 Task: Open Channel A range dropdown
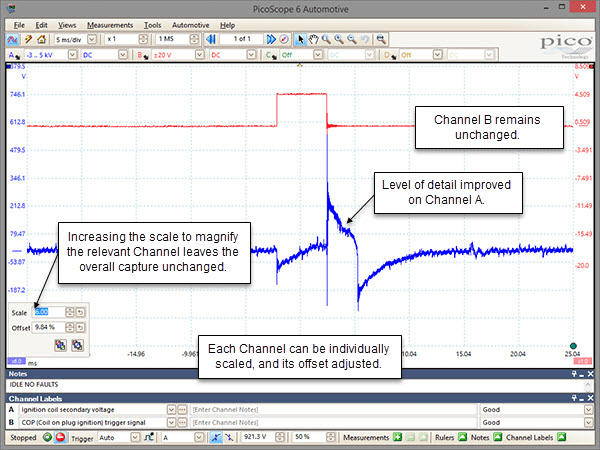[73, 55]
